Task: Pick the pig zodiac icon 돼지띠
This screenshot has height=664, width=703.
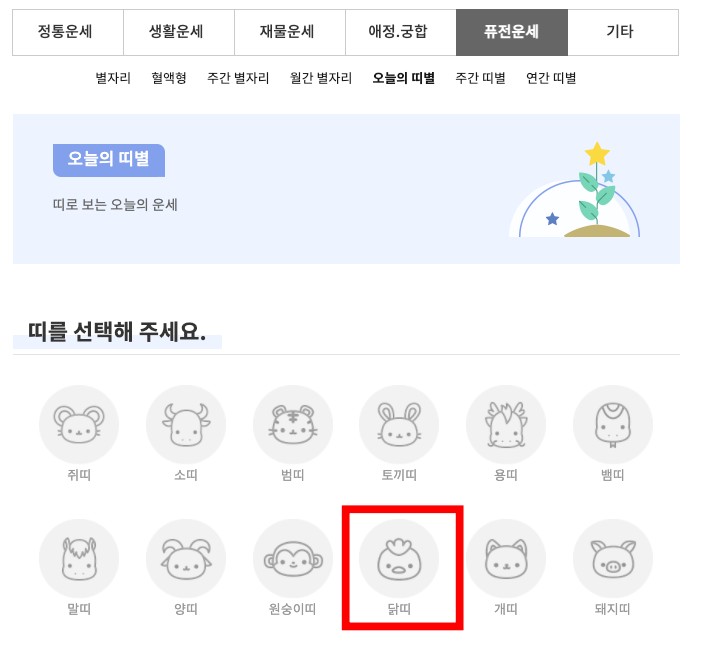Action: coord(612,559)
